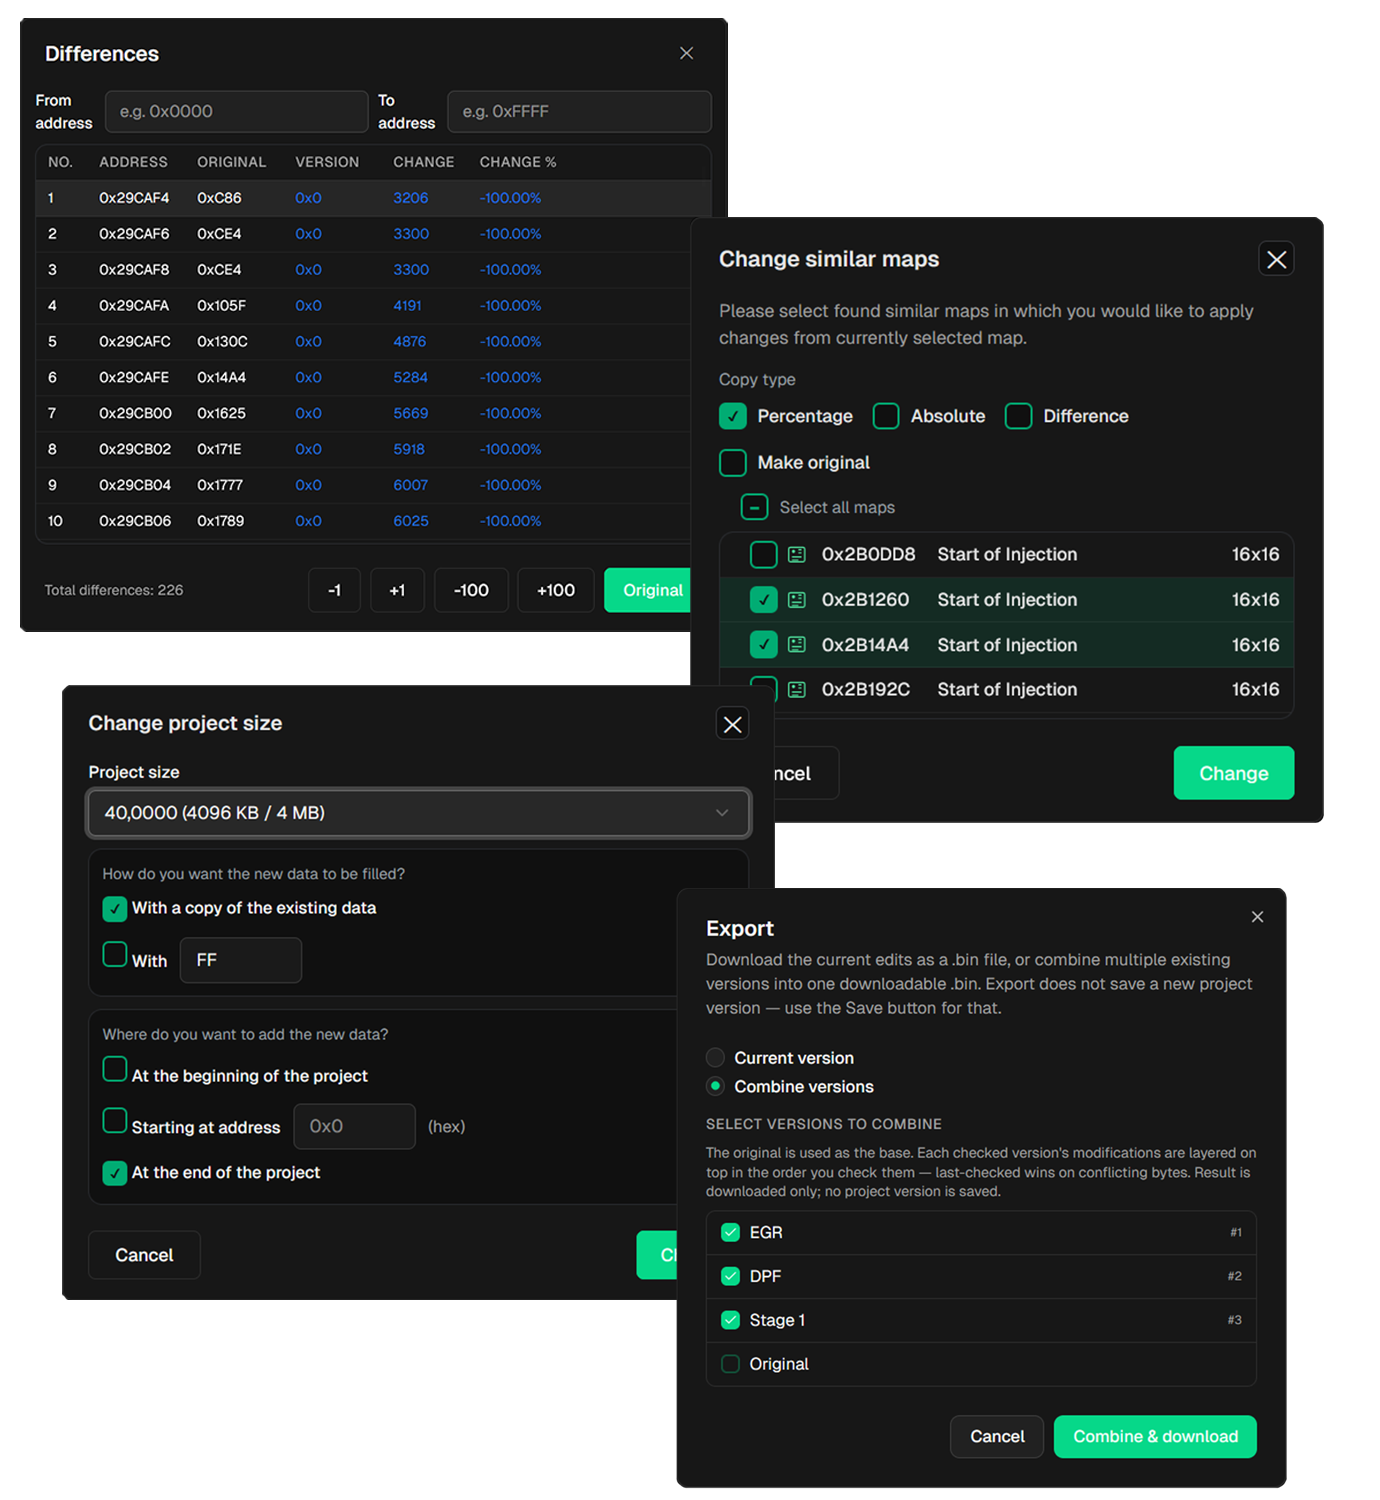The height and width of the screenshot is (1500, 1380).
Task: Check the With fill value option
Action: coord(115,954)
